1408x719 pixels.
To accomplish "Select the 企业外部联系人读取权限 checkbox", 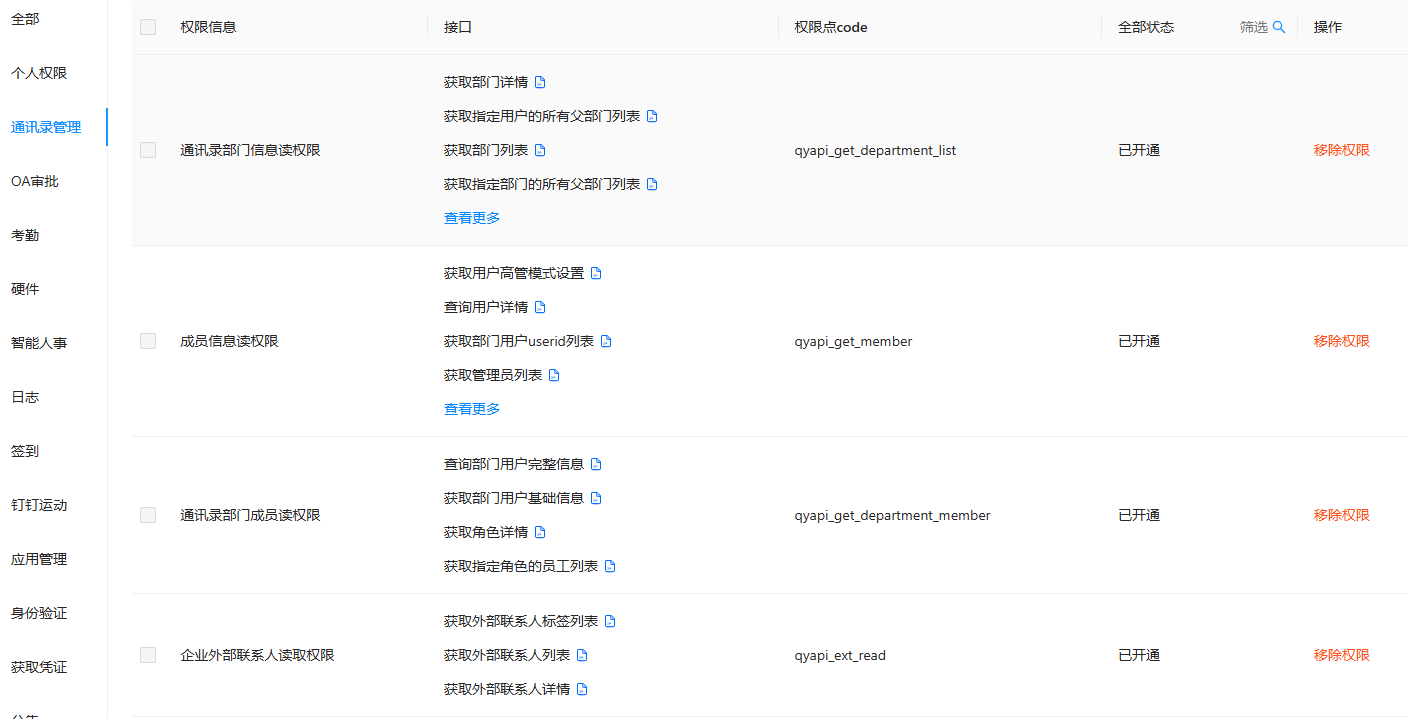I will click(148, 655).
